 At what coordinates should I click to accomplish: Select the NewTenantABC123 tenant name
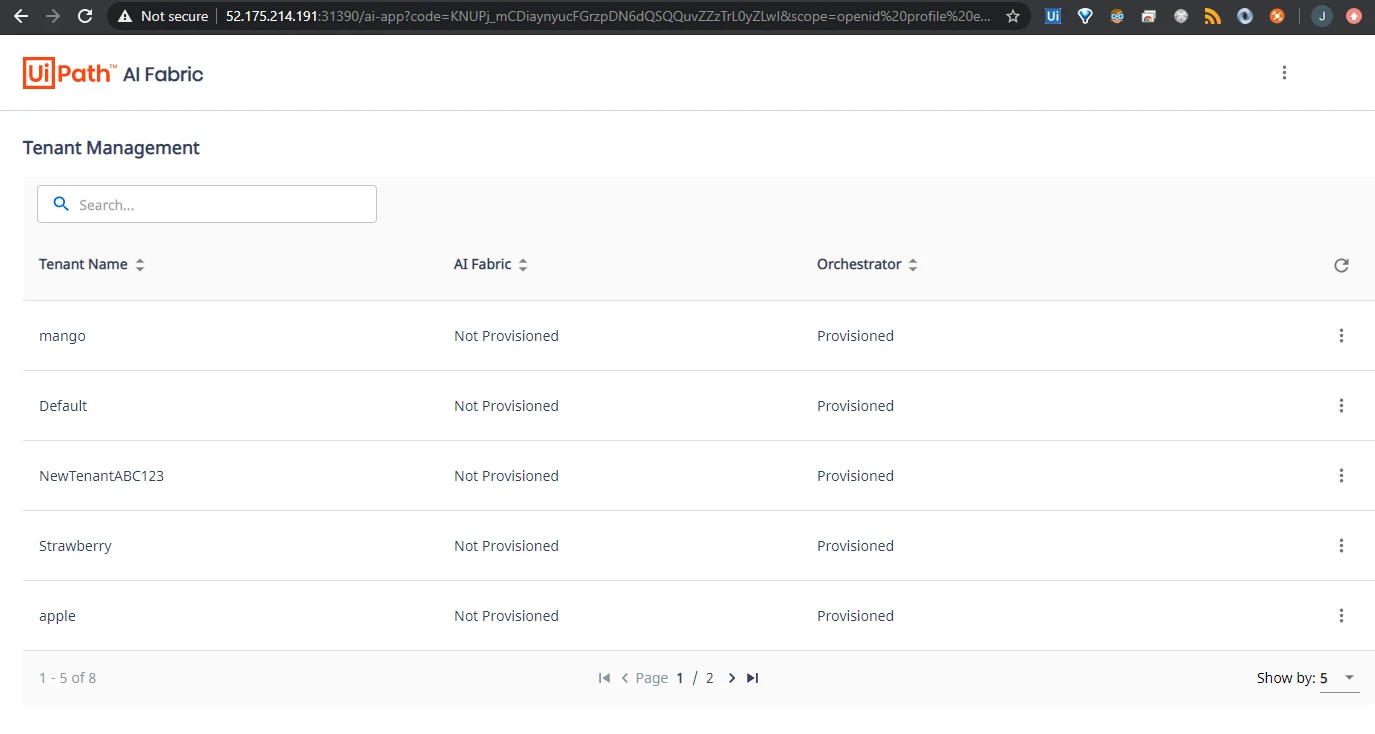(x=101, y=476)
